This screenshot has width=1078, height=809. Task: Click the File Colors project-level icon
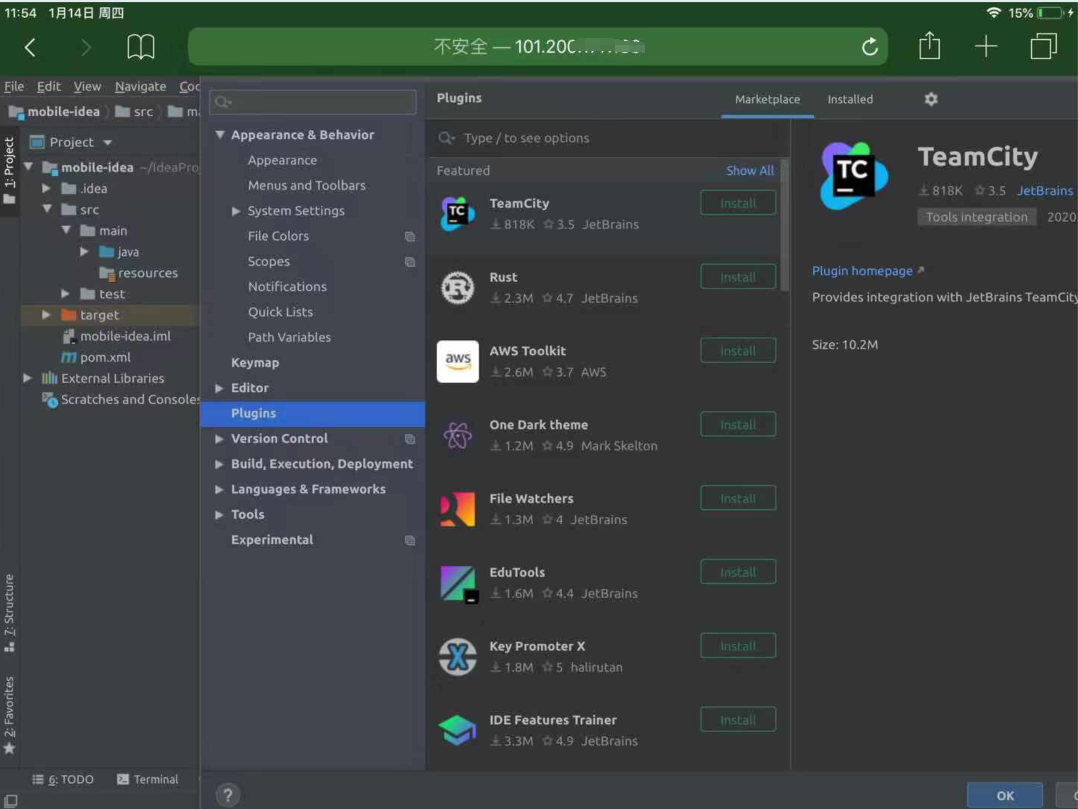[410, 236]
